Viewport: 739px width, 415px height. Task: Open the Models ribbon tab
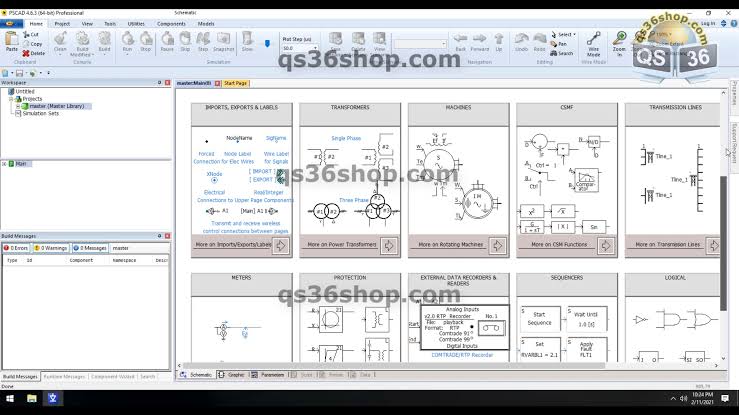206,24
